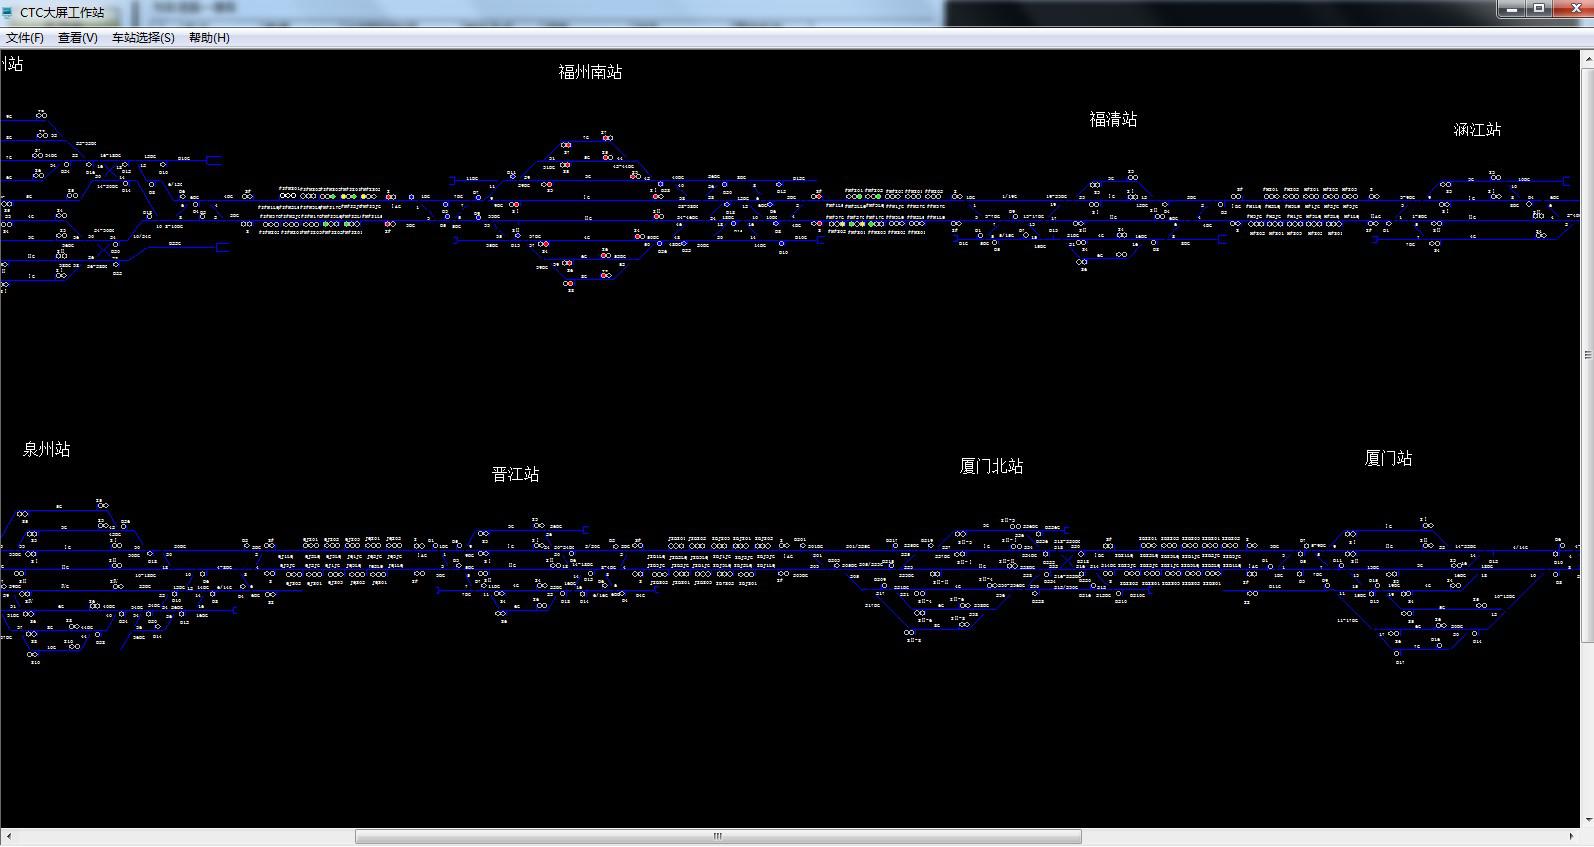
Task: Click the vertical scrollbar thumb
Action: pyautogui.click(x=1587, y=354)
